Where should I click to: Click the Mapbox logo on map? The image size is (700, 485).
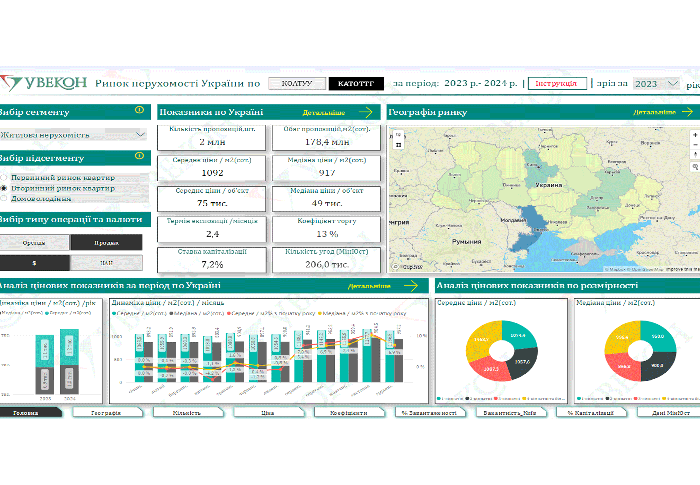pyautogui.click(x=408, y=267)
